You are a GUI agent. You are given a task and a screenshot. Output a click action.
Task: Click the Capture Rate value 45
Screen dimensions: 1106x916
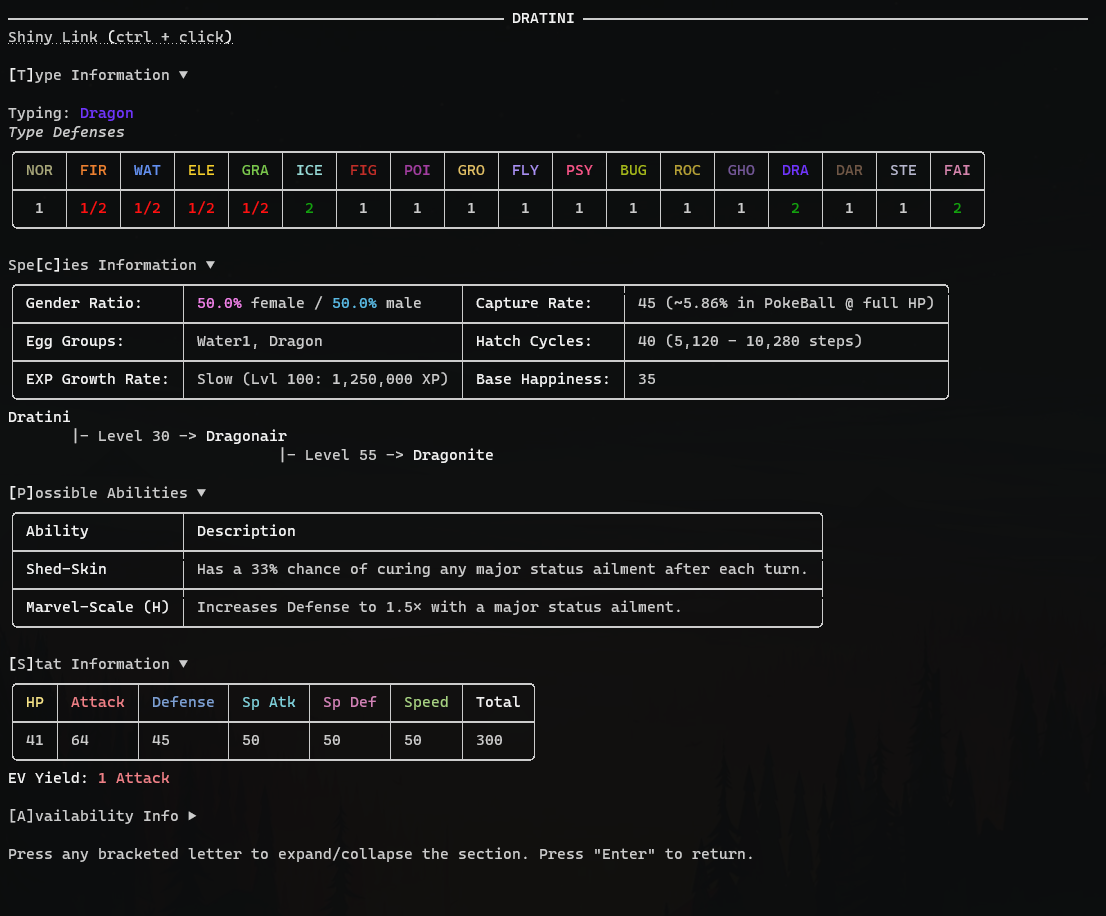[786, 303]
